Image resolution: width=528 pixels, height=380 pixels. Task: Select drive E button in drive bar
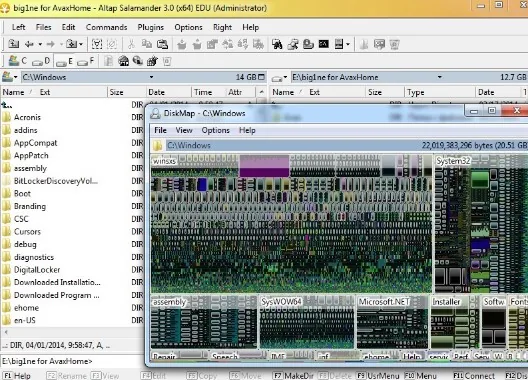pyautogui.click(x=64, y=61)
